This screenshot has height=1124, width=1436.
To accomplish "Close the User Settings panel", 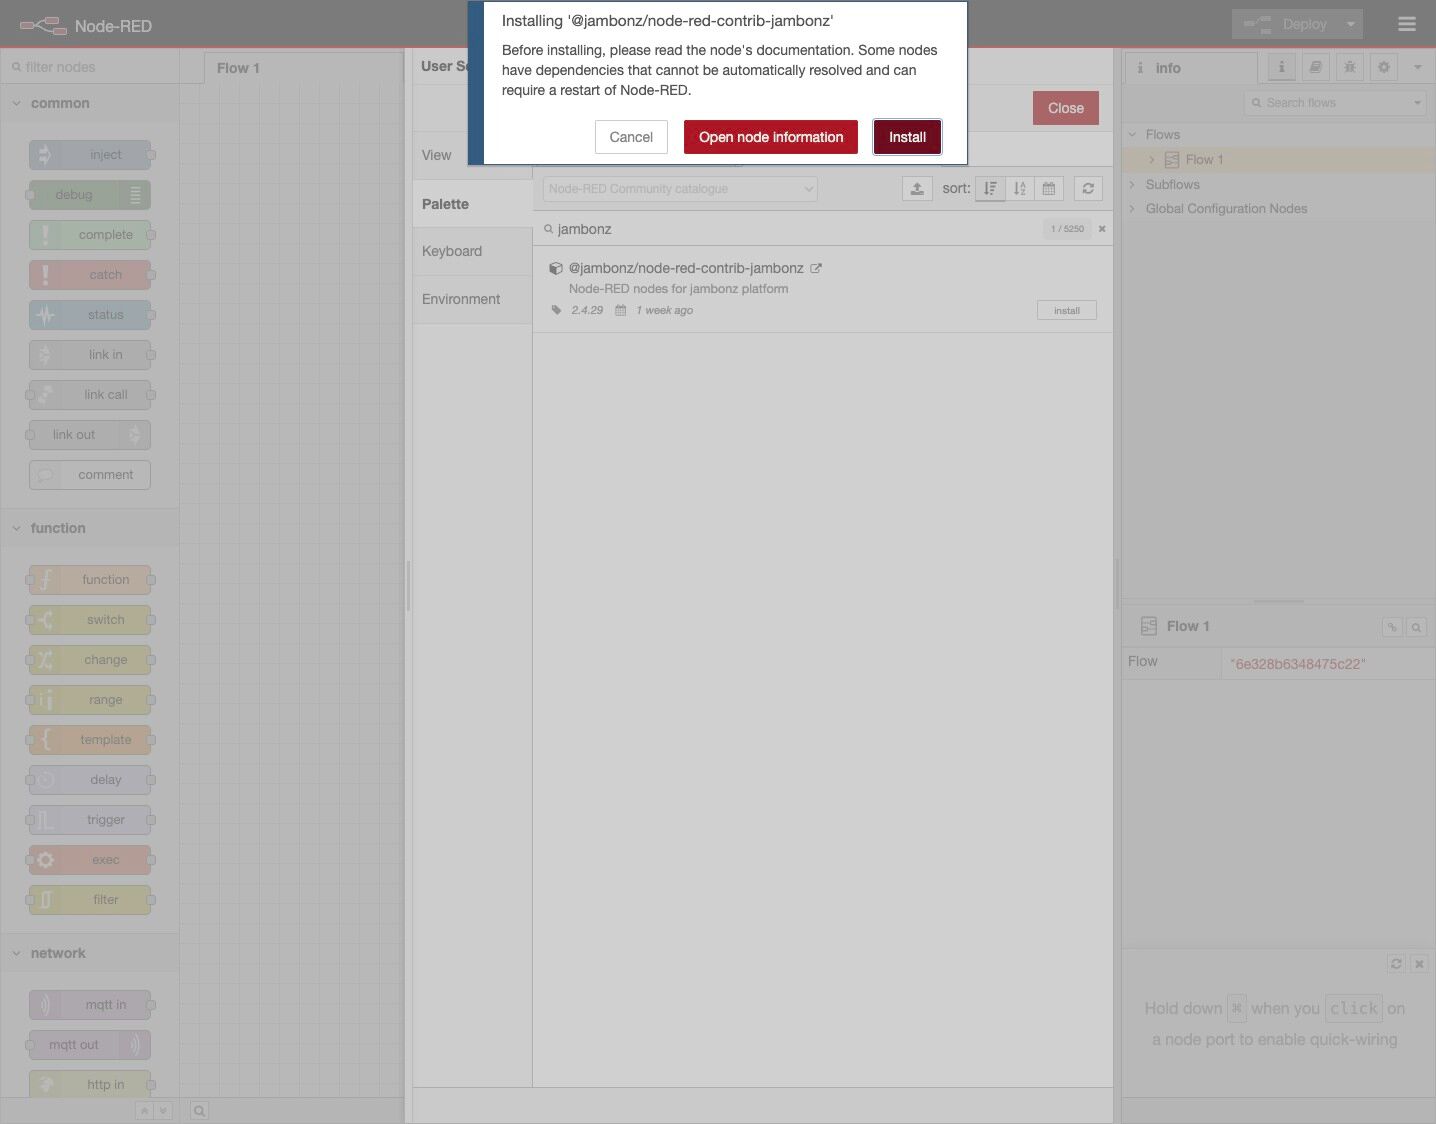I will click(1065, 108).
